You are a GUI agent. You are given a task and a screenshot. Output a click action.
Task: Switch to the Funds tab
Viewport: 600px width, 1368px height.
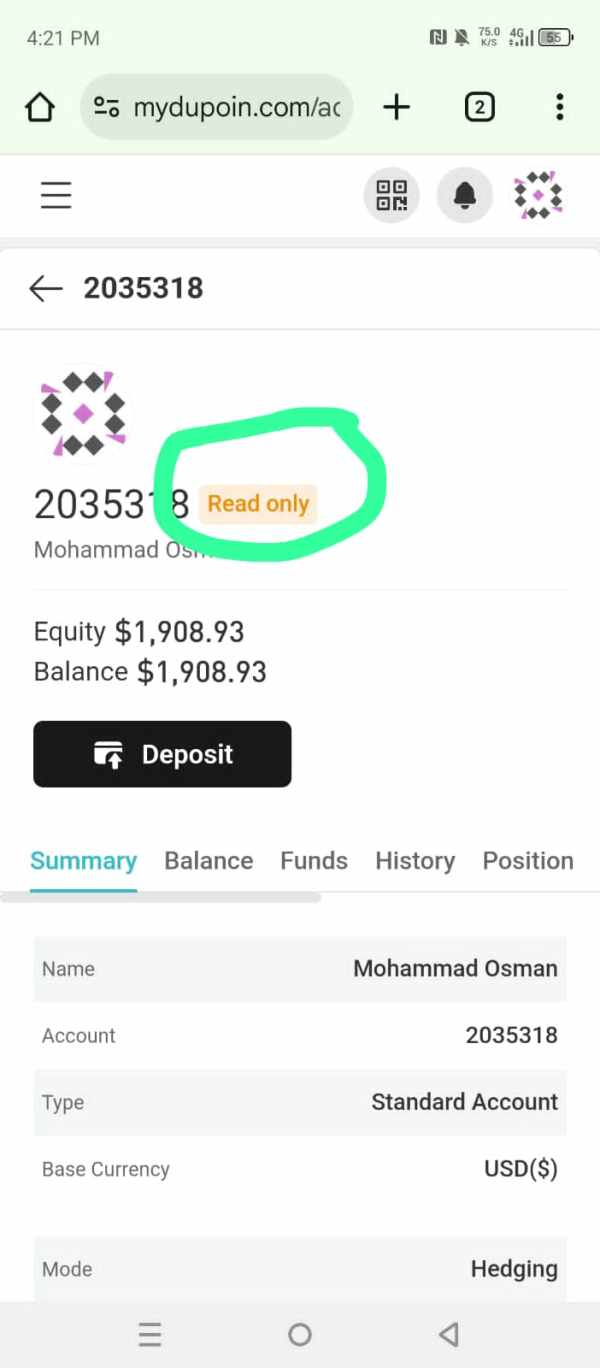click(314, 861)
